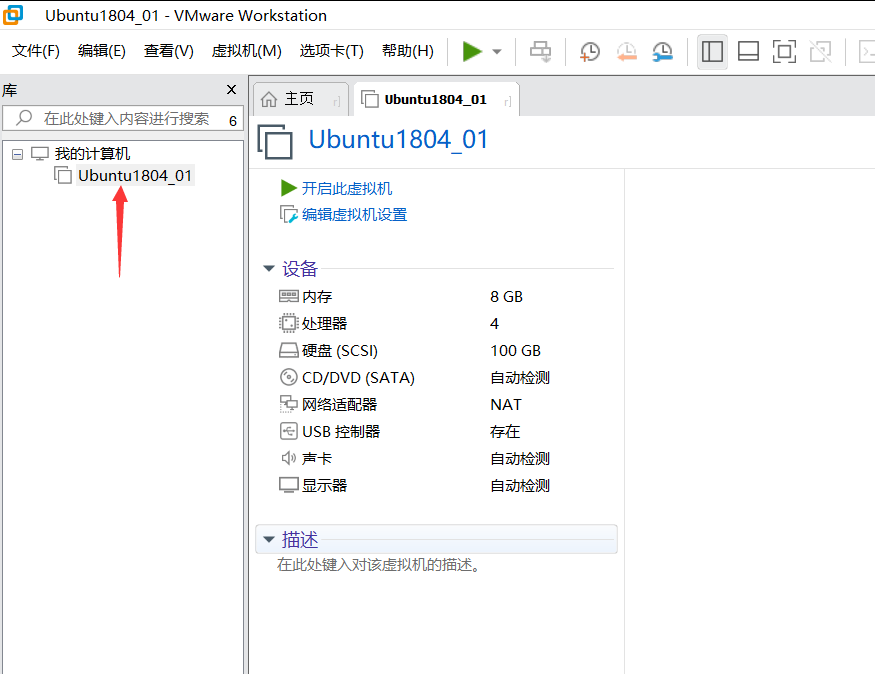Click the 100 GB disk value
The width and height of the screenshot is (875, 674).
tap(515, 351)
